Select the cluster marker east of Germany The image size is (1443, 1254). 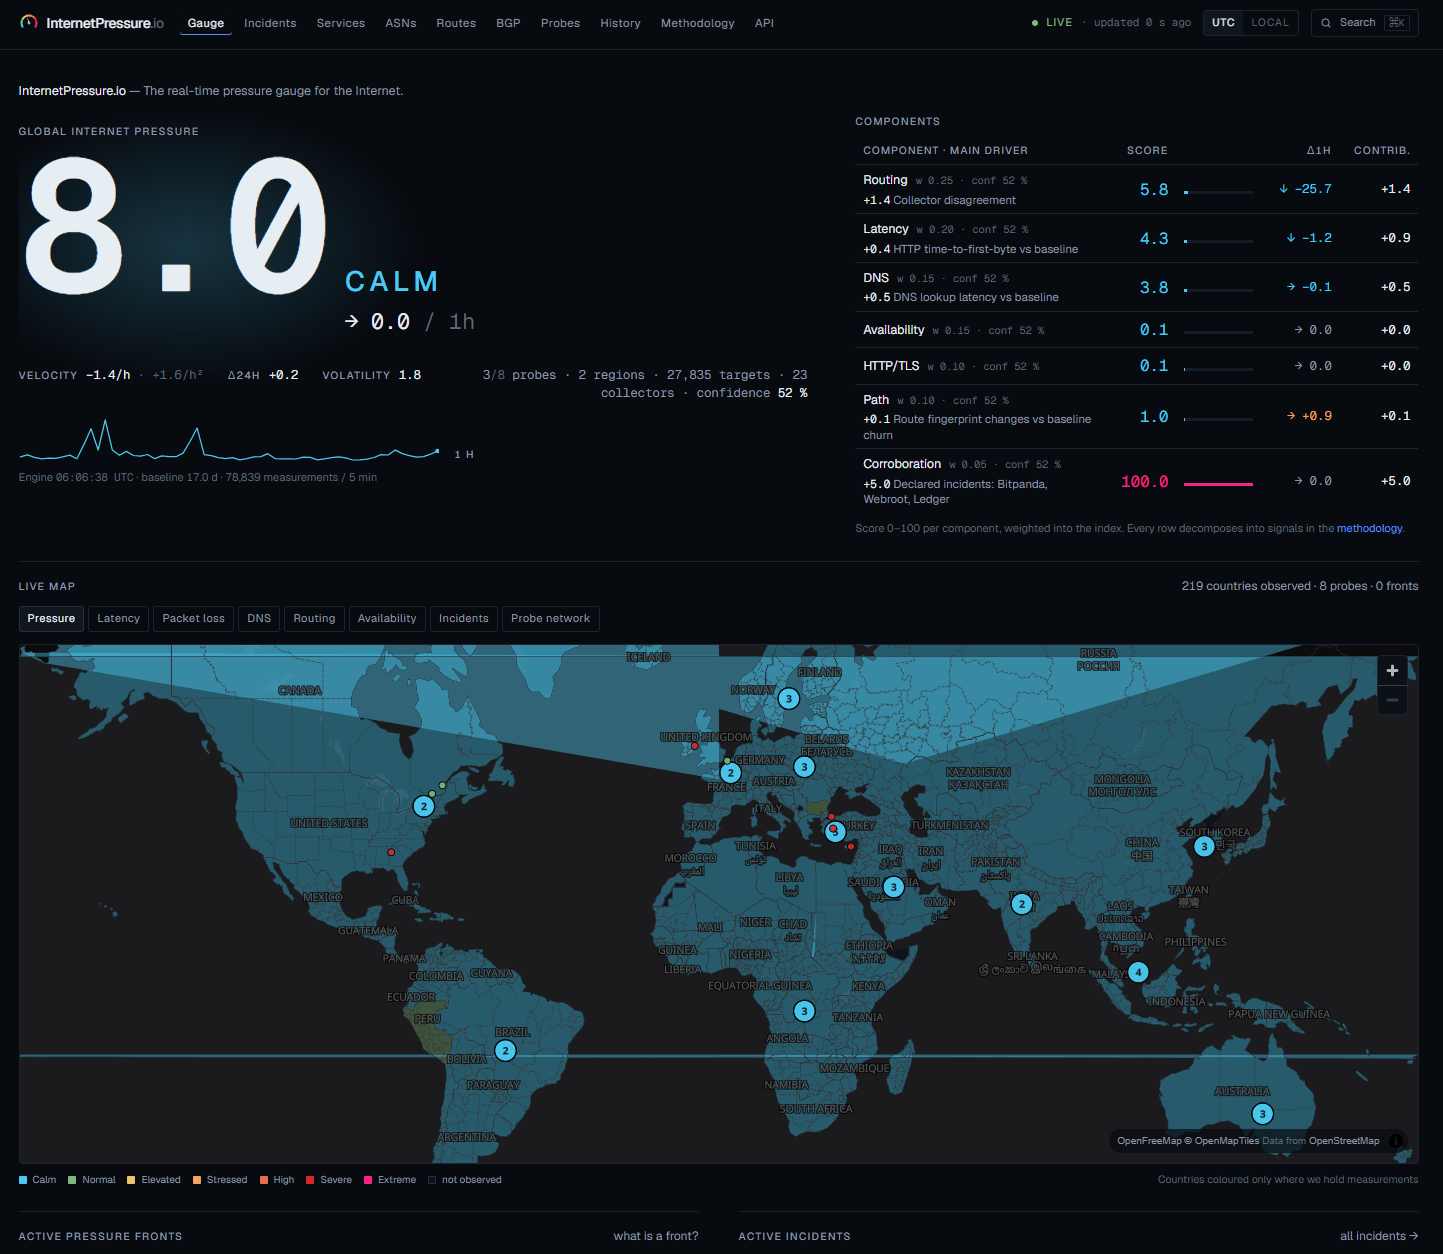click(x=804, y=767)
